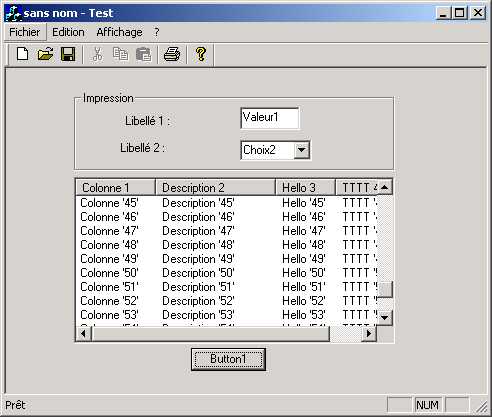Image resolution: width=492 pixels, height=417 pixels.
Task: Click the New document toolbar icon
Action: [x=23, y=54]
